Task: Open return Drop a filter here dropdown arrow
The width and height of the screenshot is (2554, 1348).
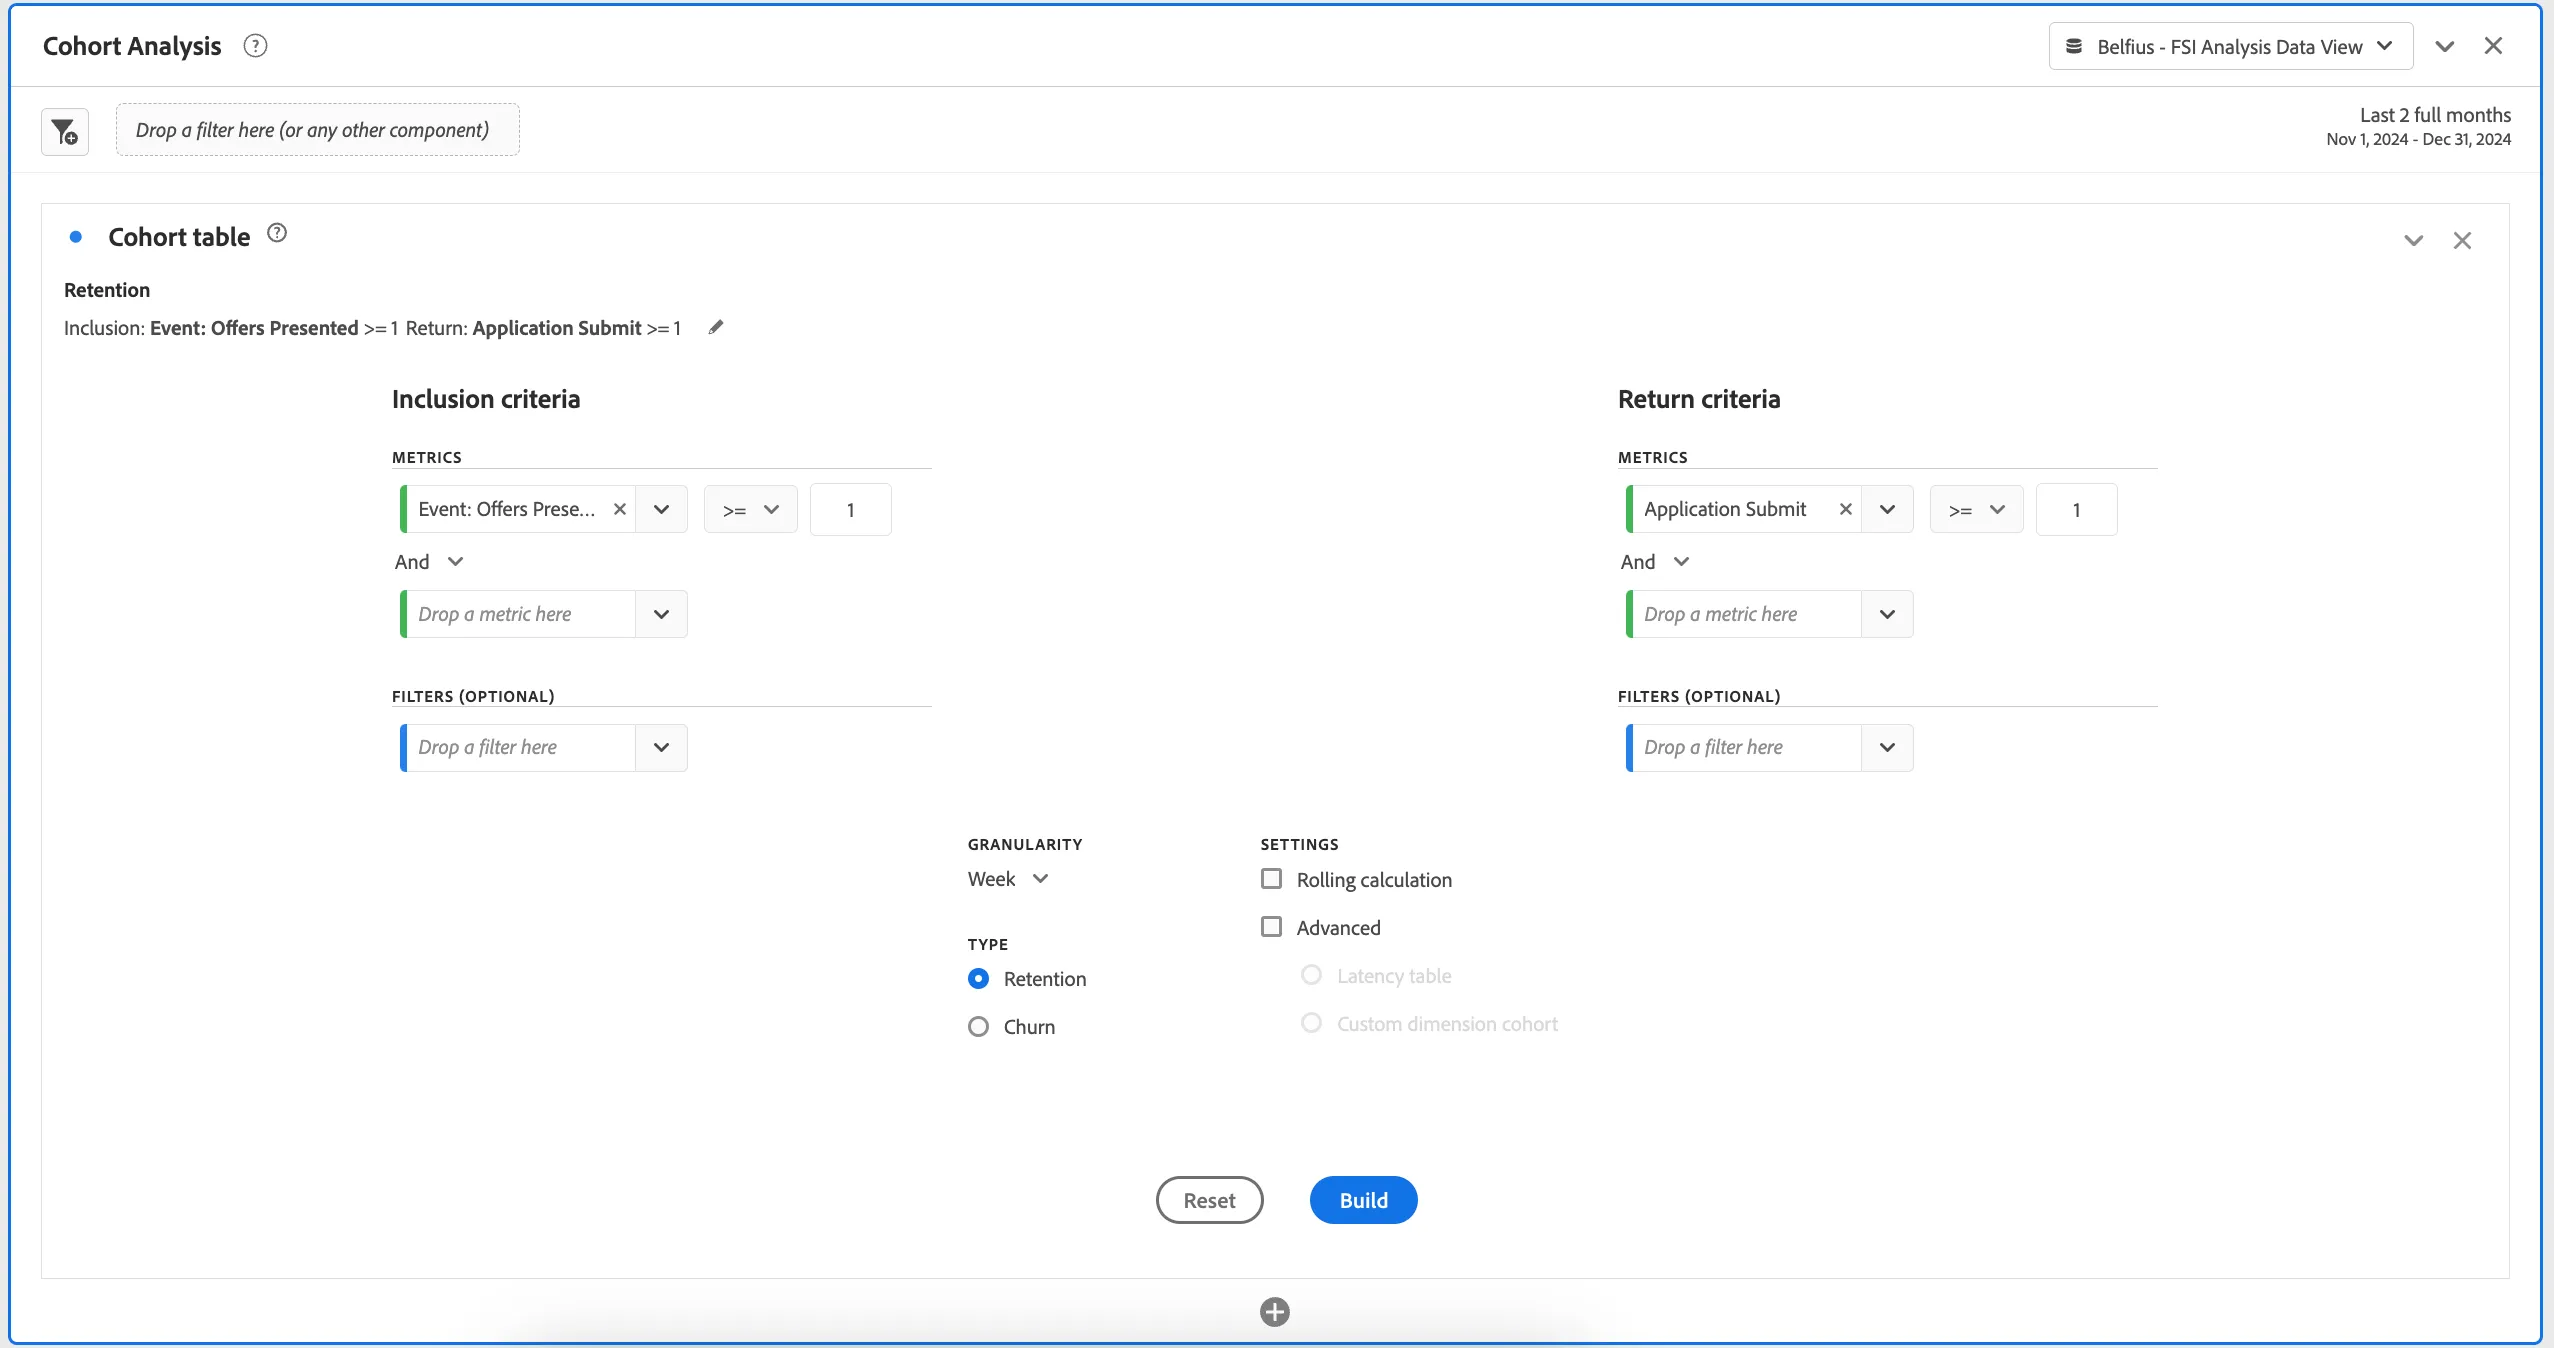Action: (x=1888, y=747)
